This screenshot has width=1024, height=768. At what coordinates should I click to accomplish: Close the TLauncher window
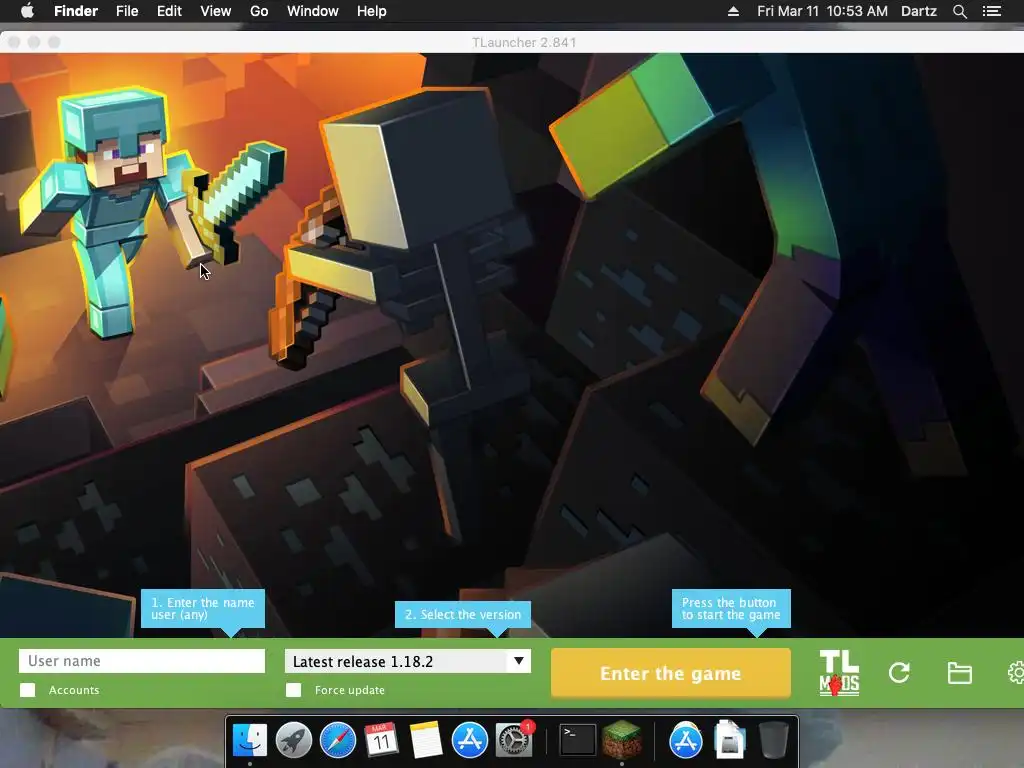click(x=14, y=42)
